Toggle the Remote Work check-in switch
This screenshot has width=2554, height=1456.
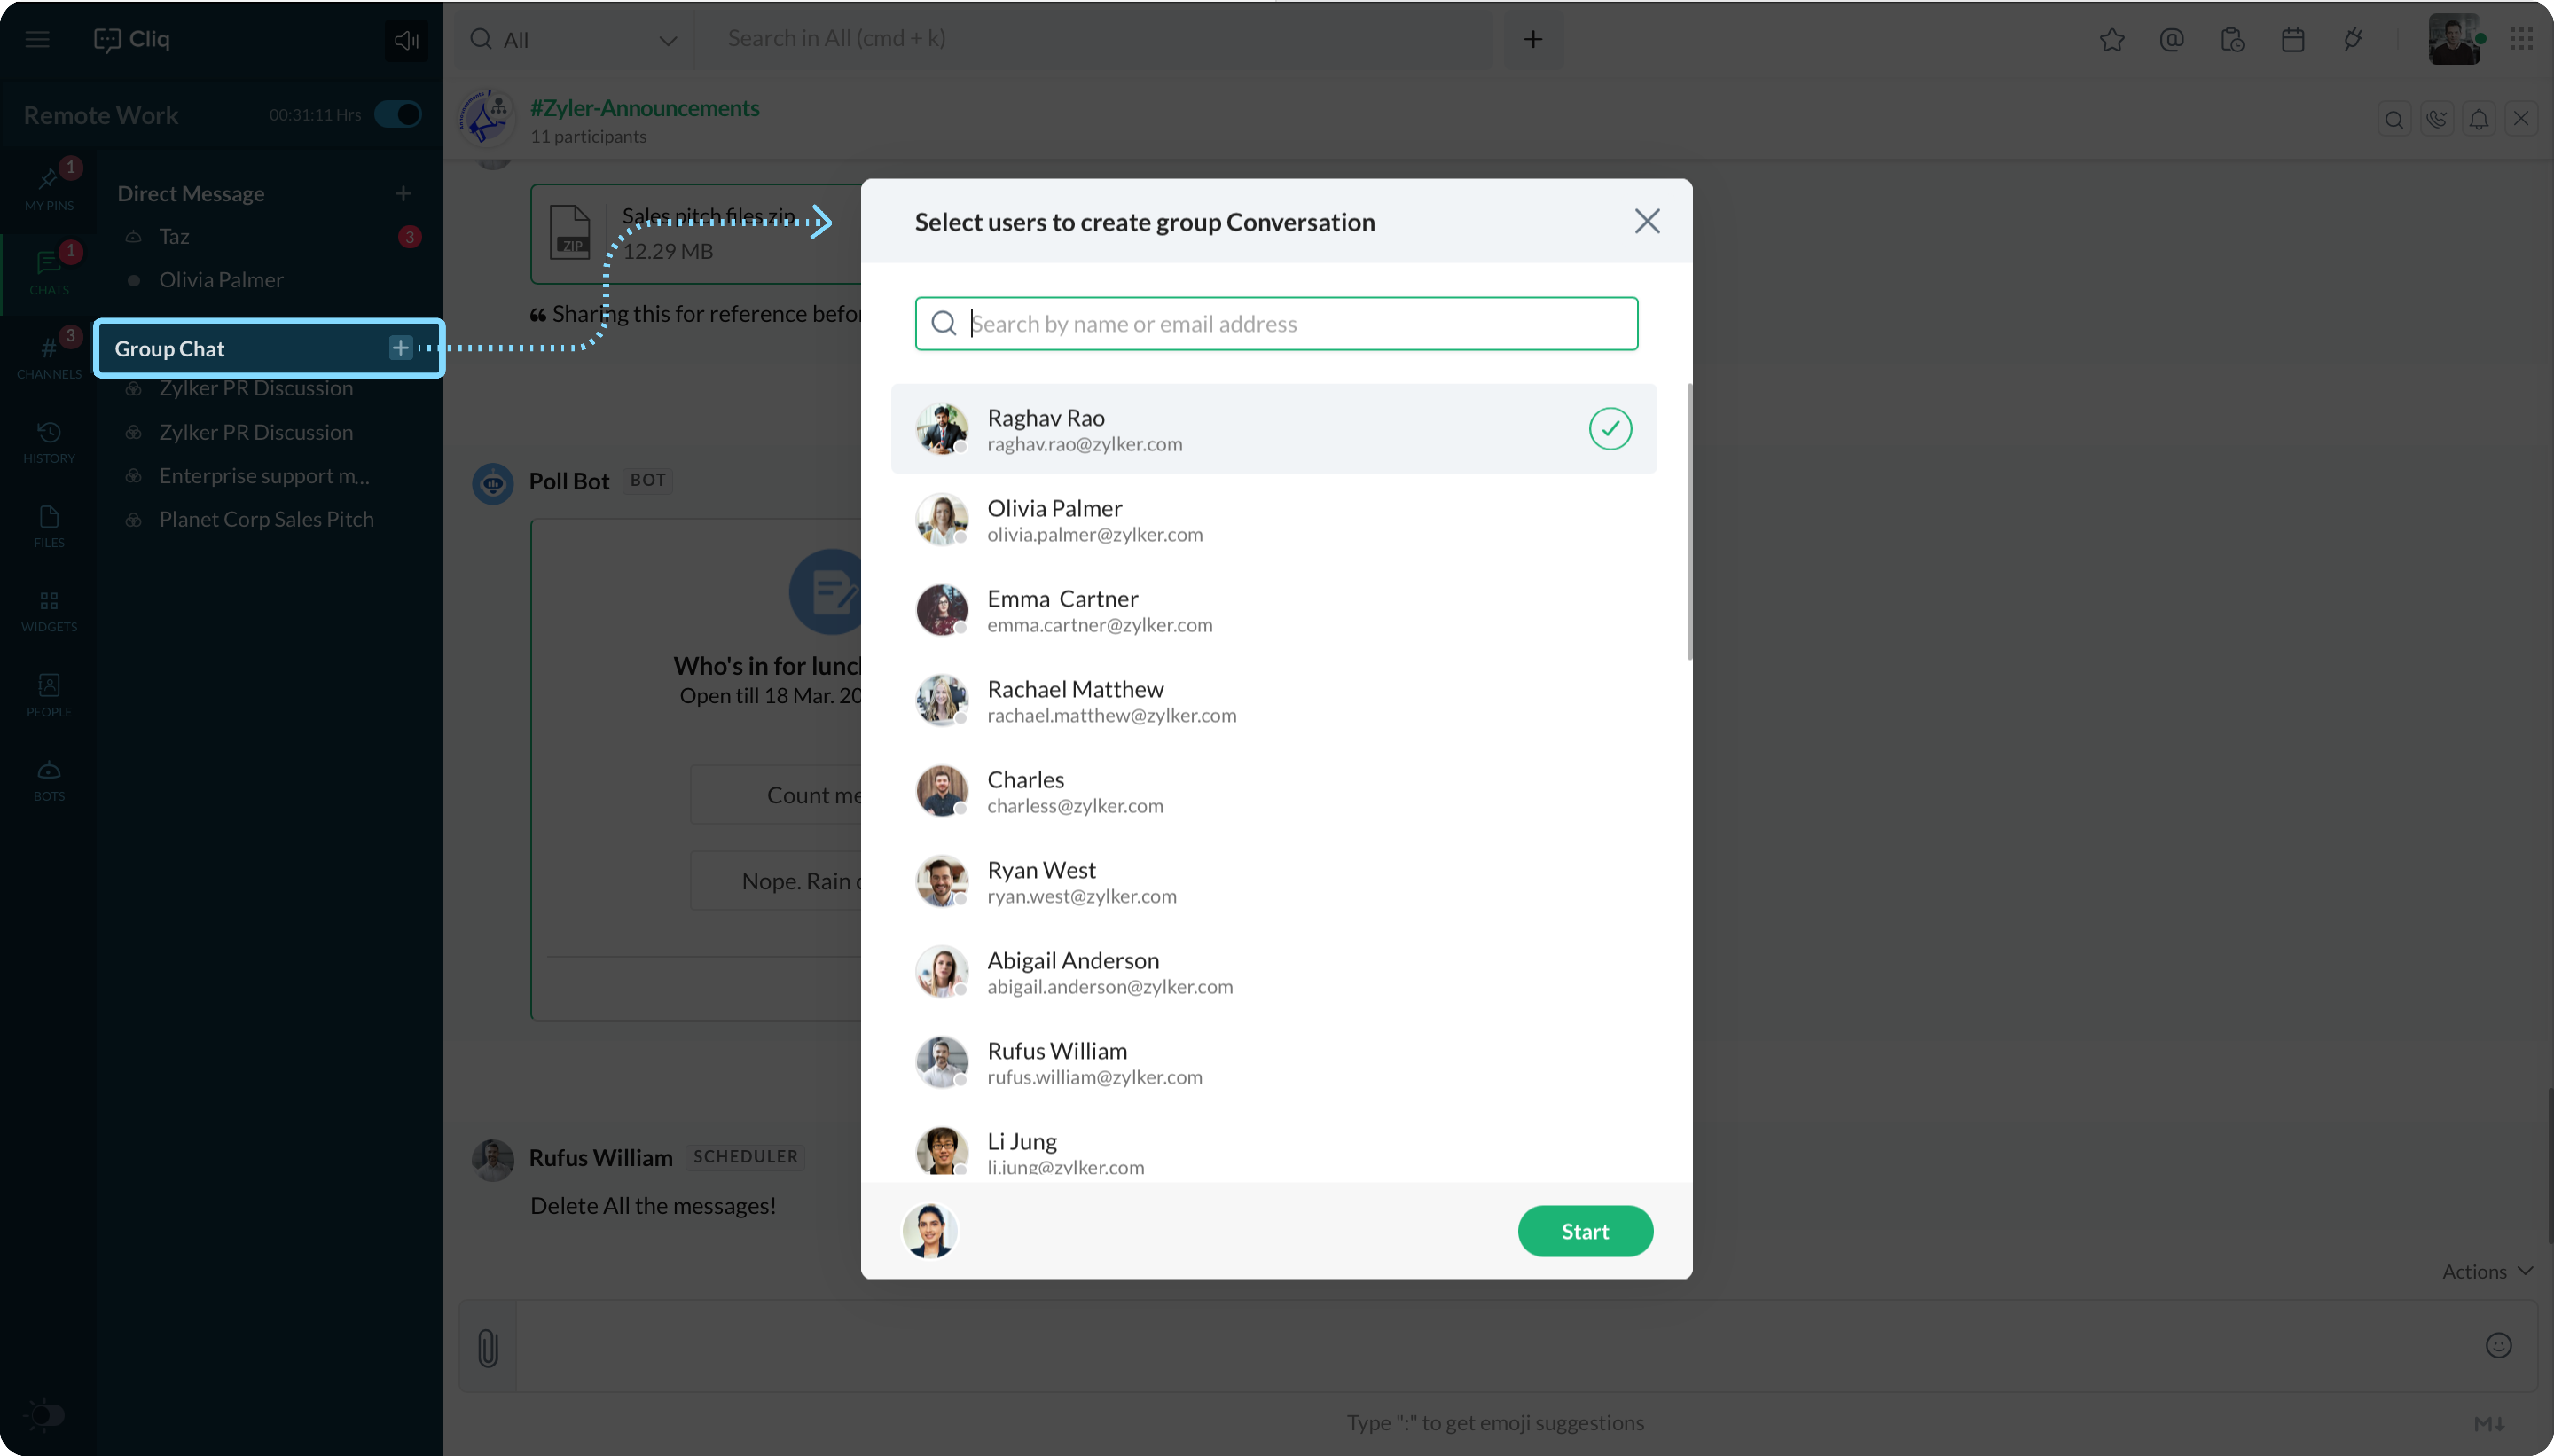coord(398,114)
